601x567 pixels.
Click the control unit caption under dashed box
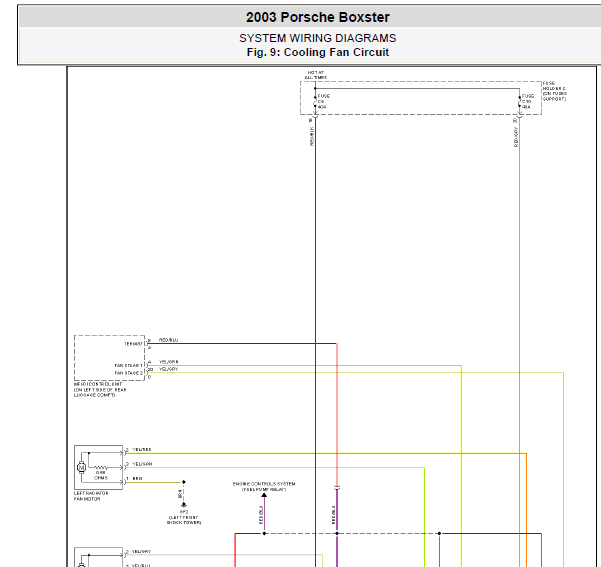[100, 390]
